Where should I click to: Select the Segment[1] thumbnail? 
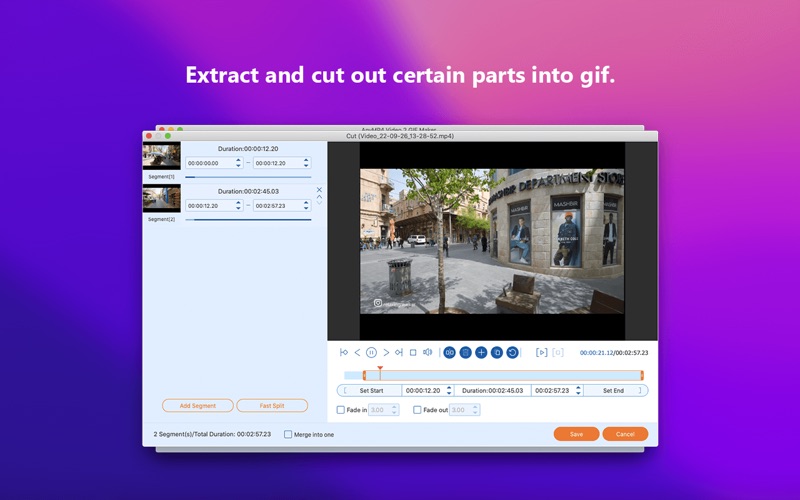point(161,155)
